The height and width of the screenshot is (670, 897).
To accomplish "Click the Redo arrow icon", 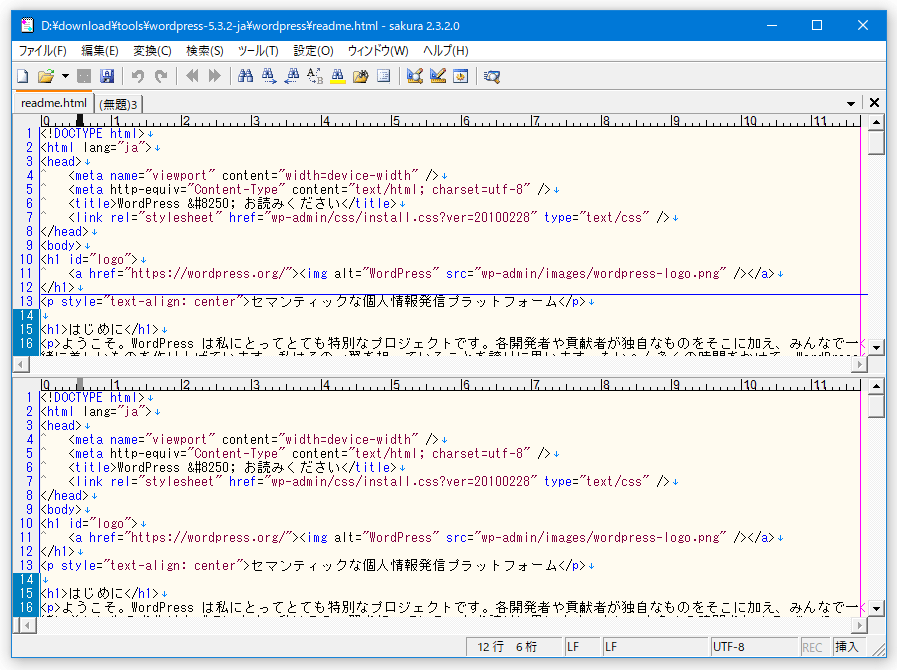I will click(x=161, y=76).
